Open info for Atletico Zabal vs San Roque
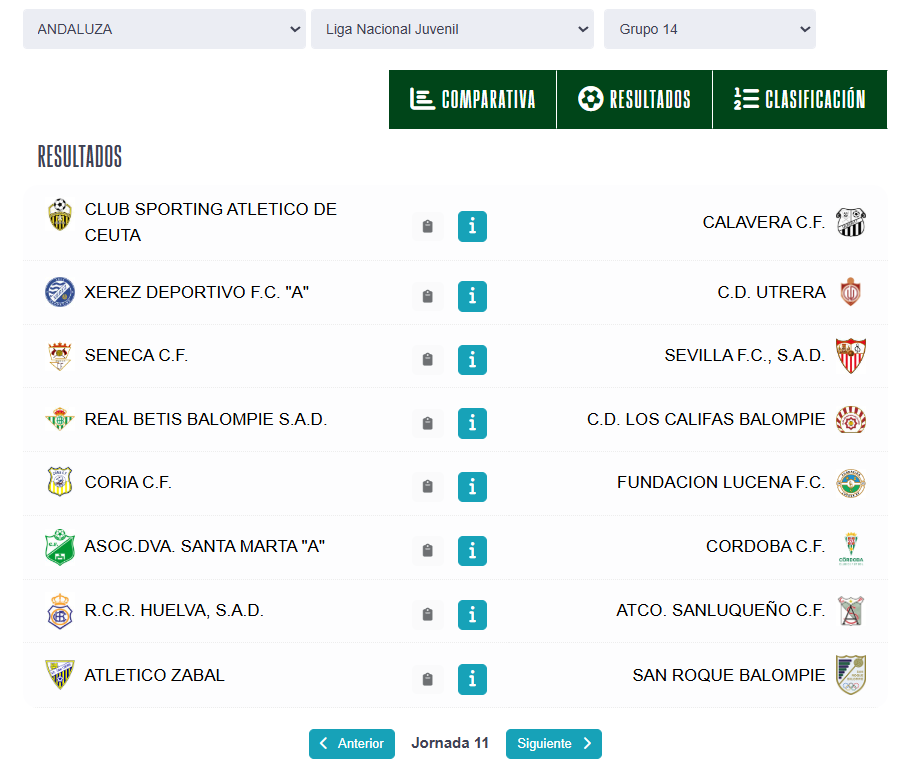Screen dimensions: 900x769 472,679
